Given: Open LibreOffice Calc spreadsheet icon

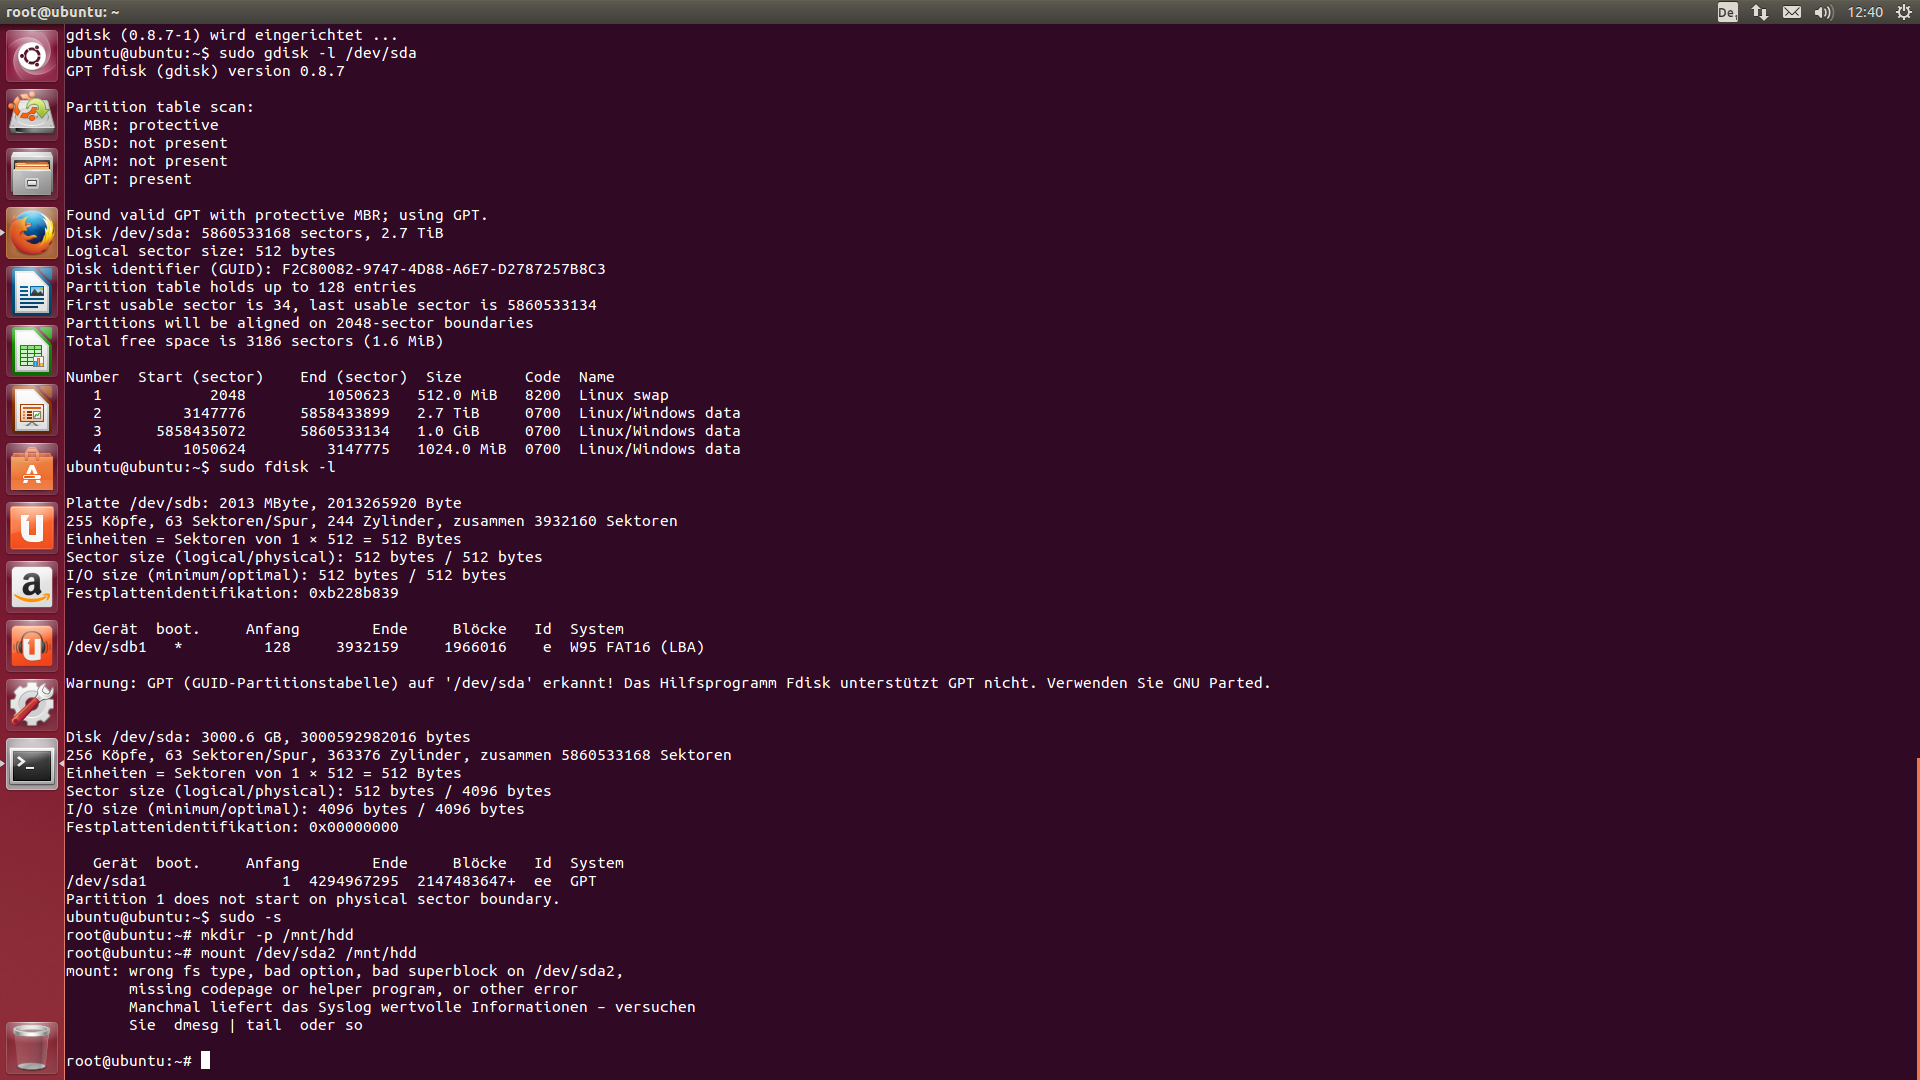Looking at the screenshot, I should click(x=32, y=351).
